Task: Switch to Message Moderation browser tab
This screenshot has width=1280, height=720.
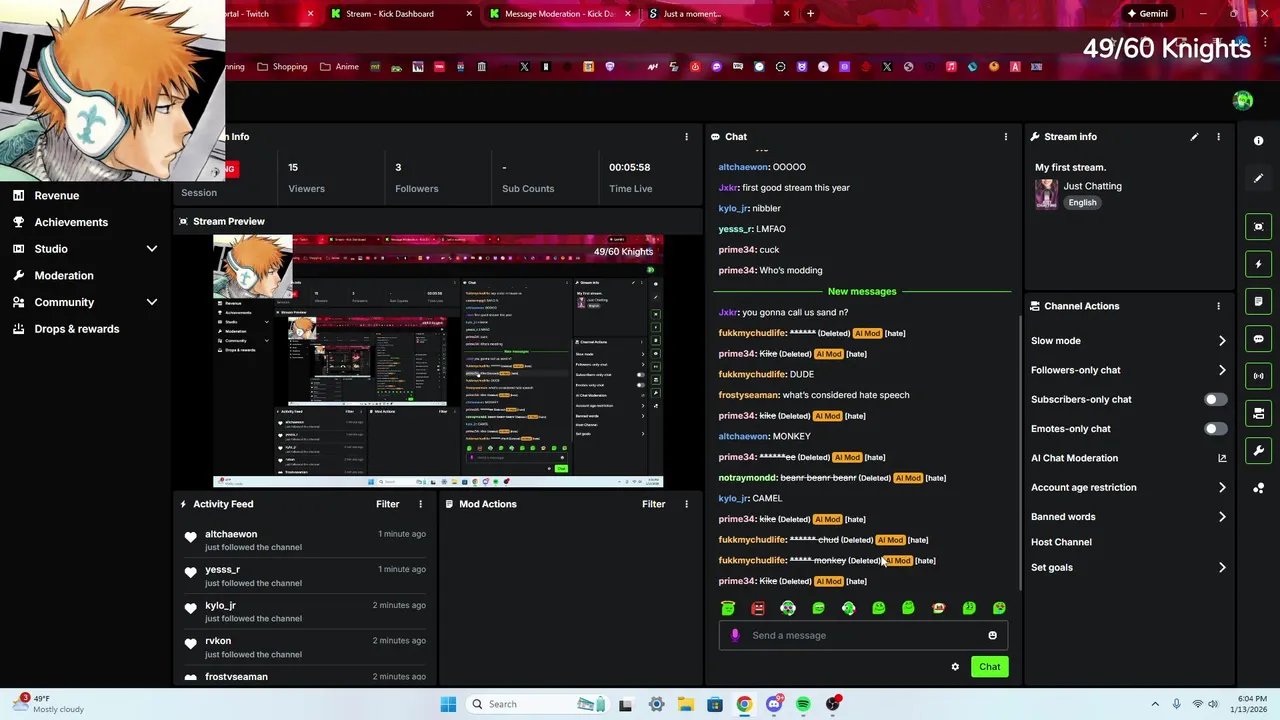Action: click(x=560, y=14)
